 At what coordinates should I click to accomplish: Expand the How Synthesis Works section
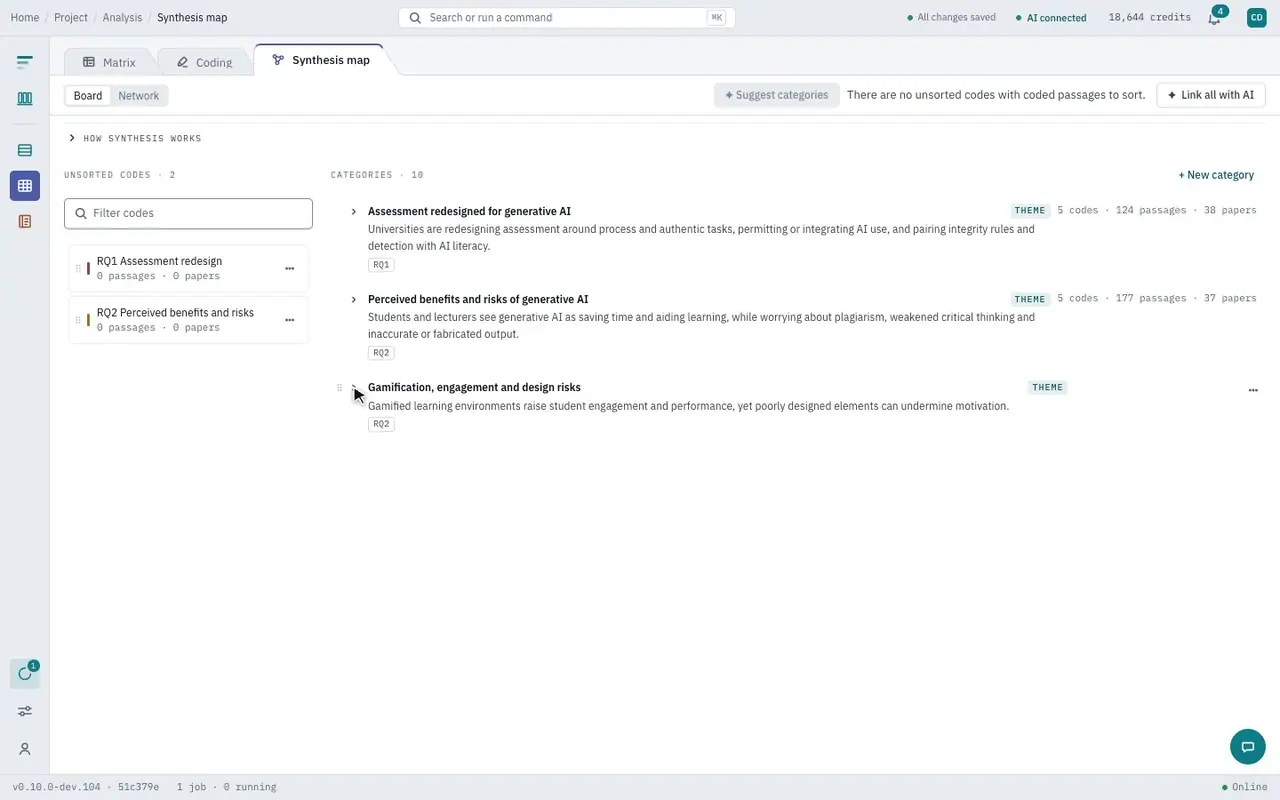(x=135, y=138)
